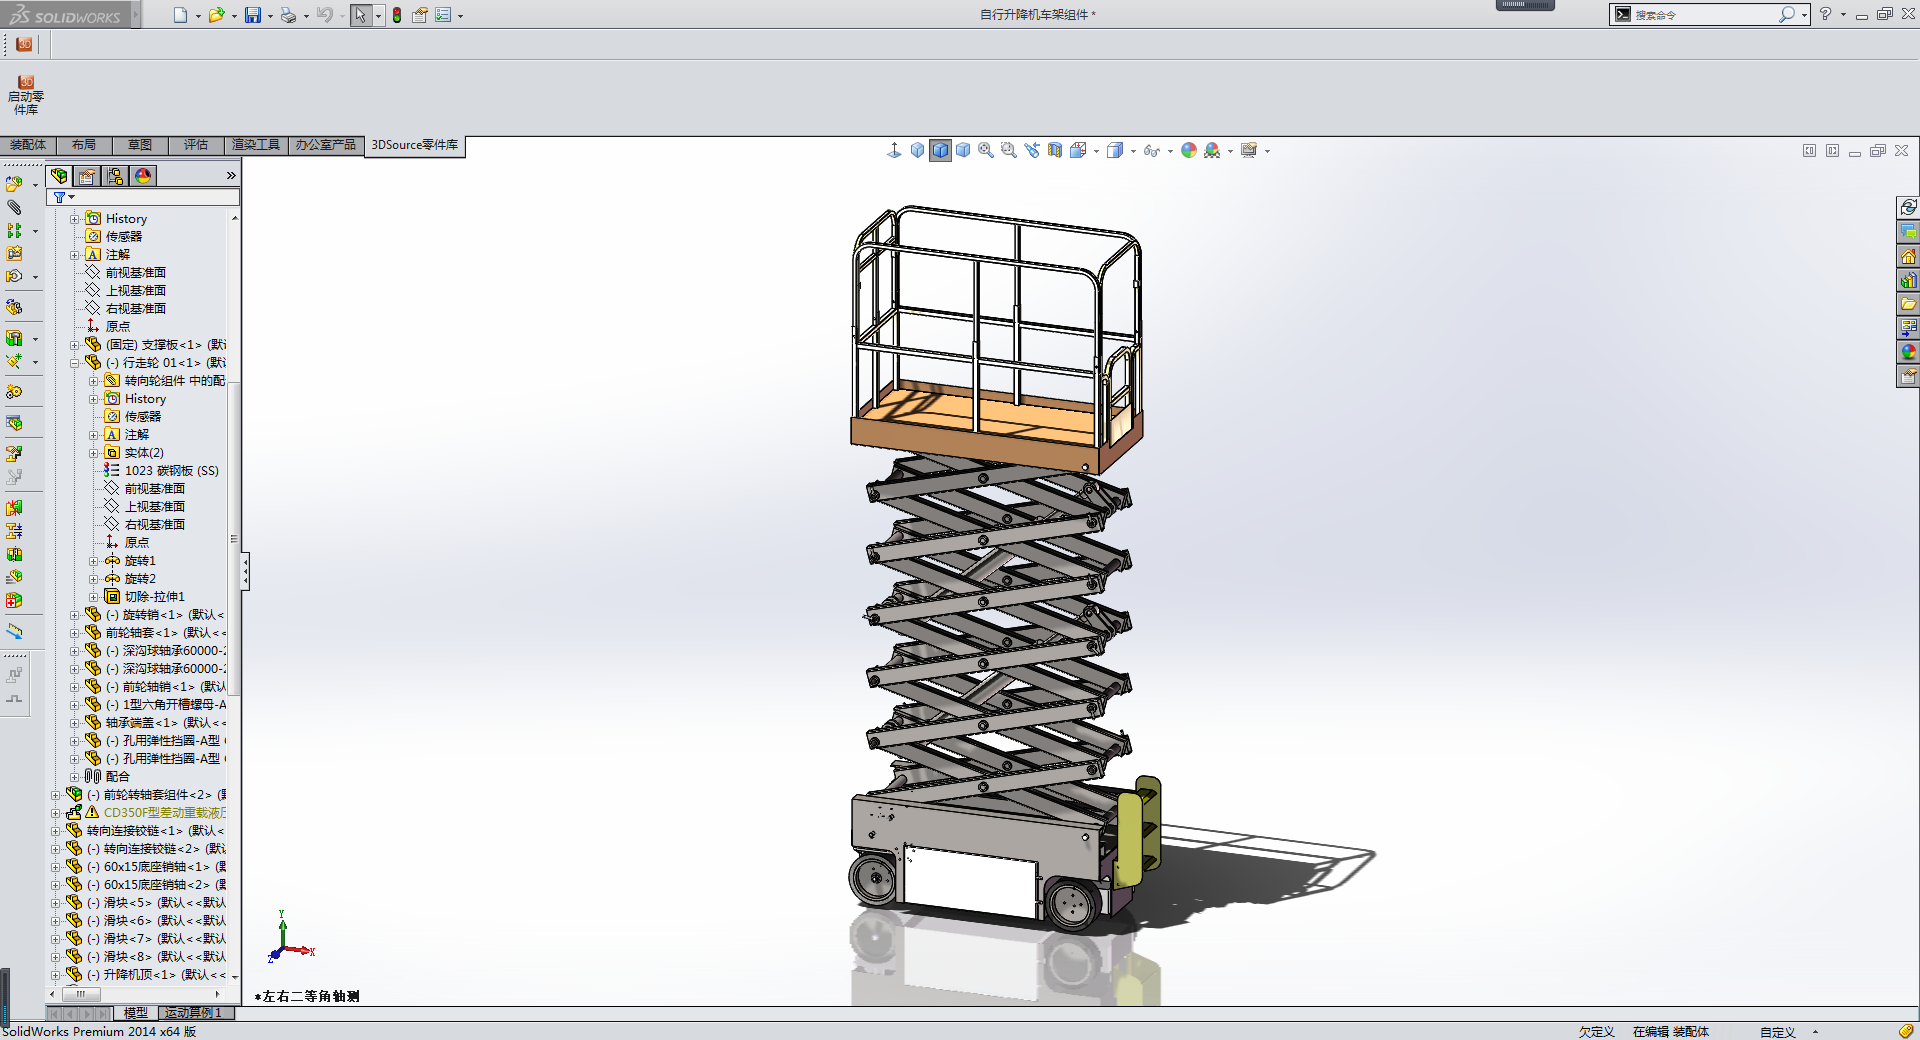The image size is (1920, 1040).
Task: Click the Open file folder icon
Action: pos(216,15)
